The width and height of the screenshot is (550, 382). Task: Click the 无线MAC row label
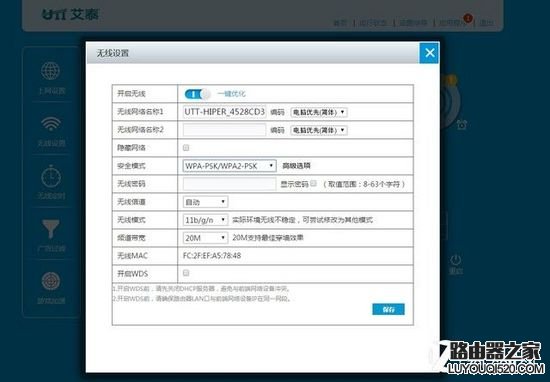tap(133, 256)
